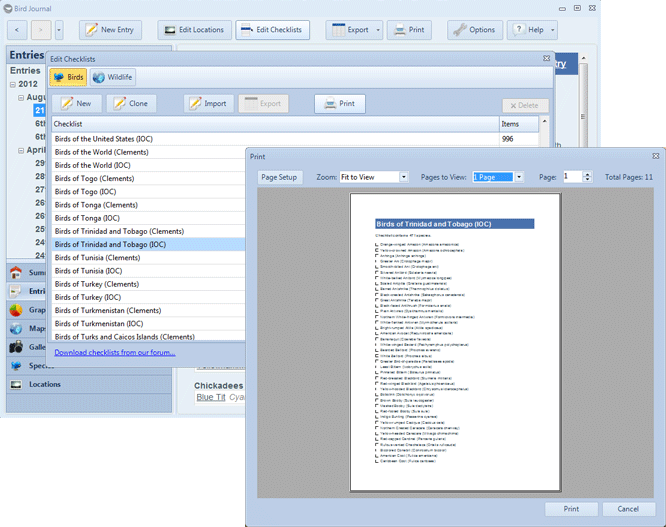666x527 pixels.
Task: Click the print preview page thumbnail
Action: click(455, 342)
